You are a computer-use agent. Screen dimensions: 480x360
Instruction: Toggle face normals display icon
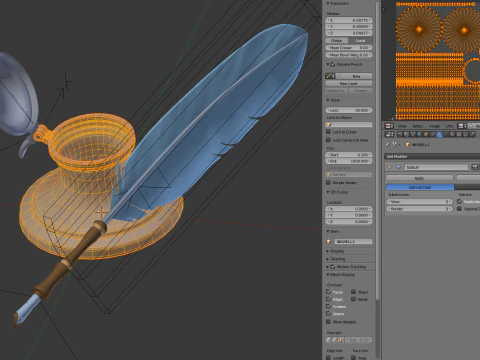tap(341, 340)
